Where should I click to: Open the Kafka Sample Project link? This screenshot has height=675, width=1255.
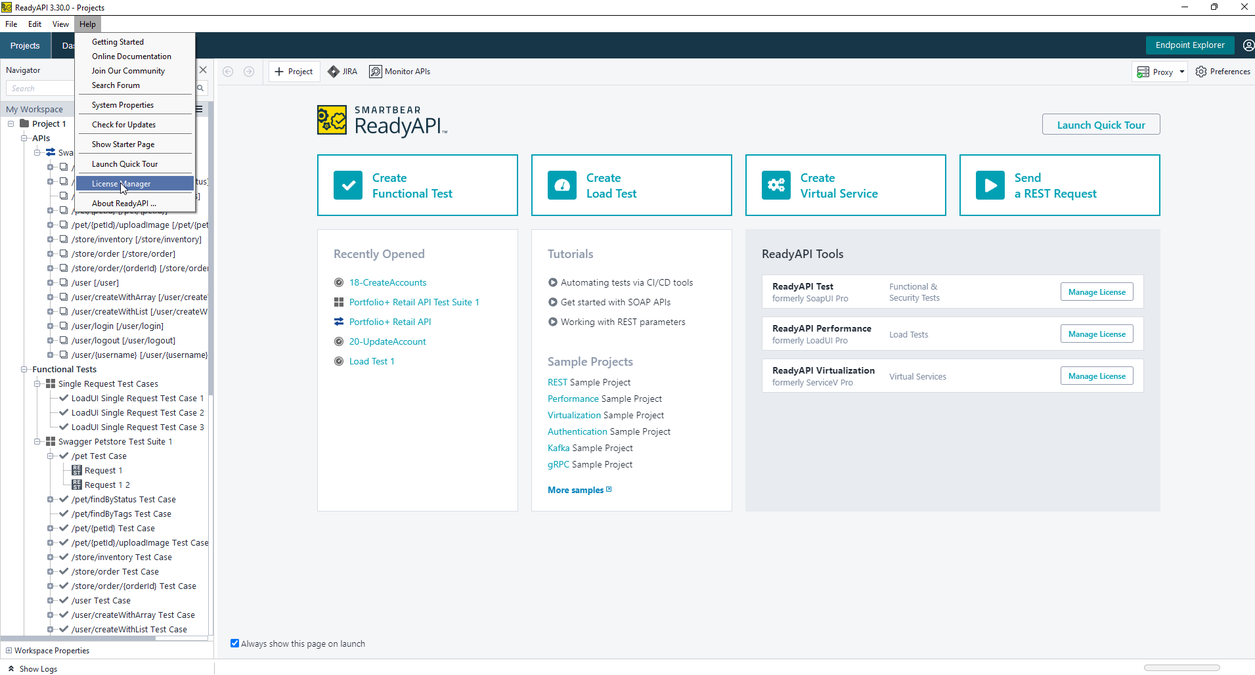(590, 448)
